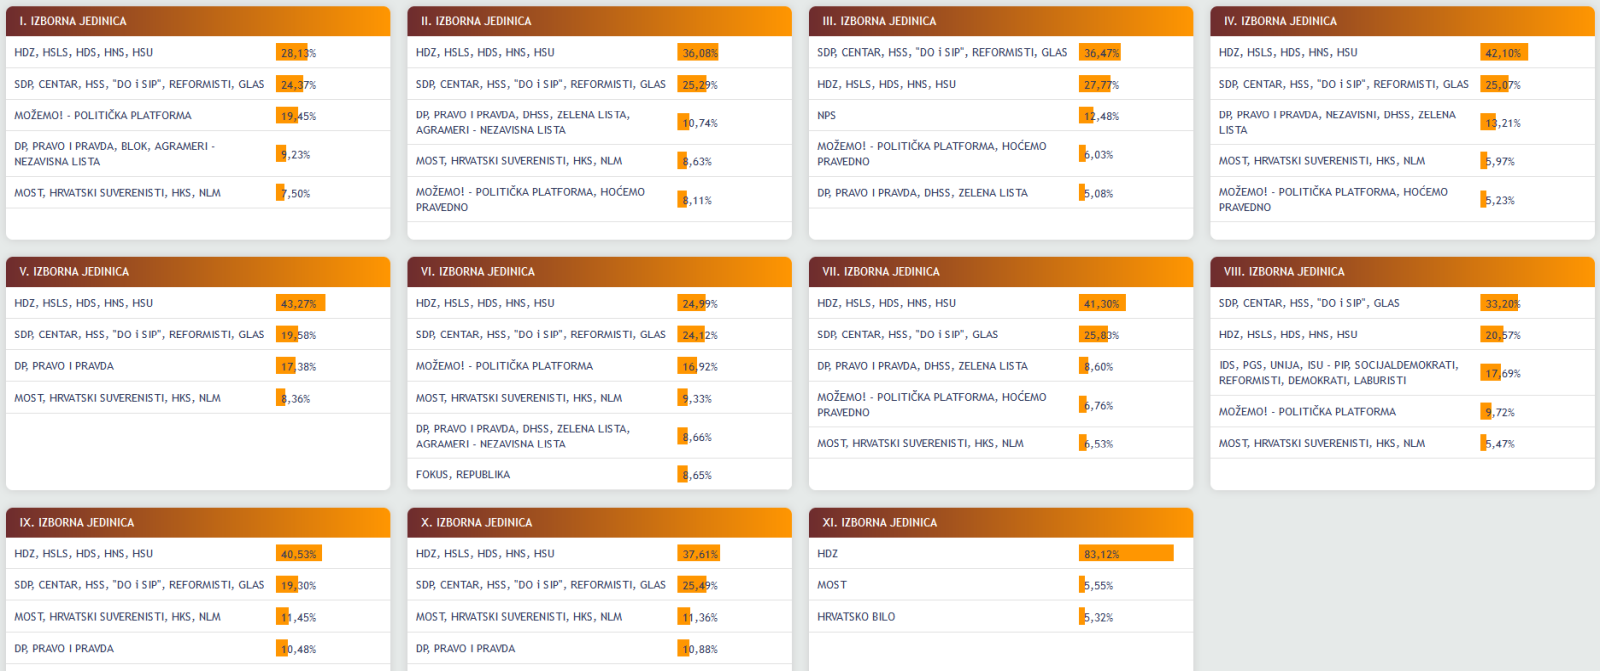The width and height of the screenshot is (1600, 671).
Task: Click the 19,30% percentage
Action: [298, 586]
